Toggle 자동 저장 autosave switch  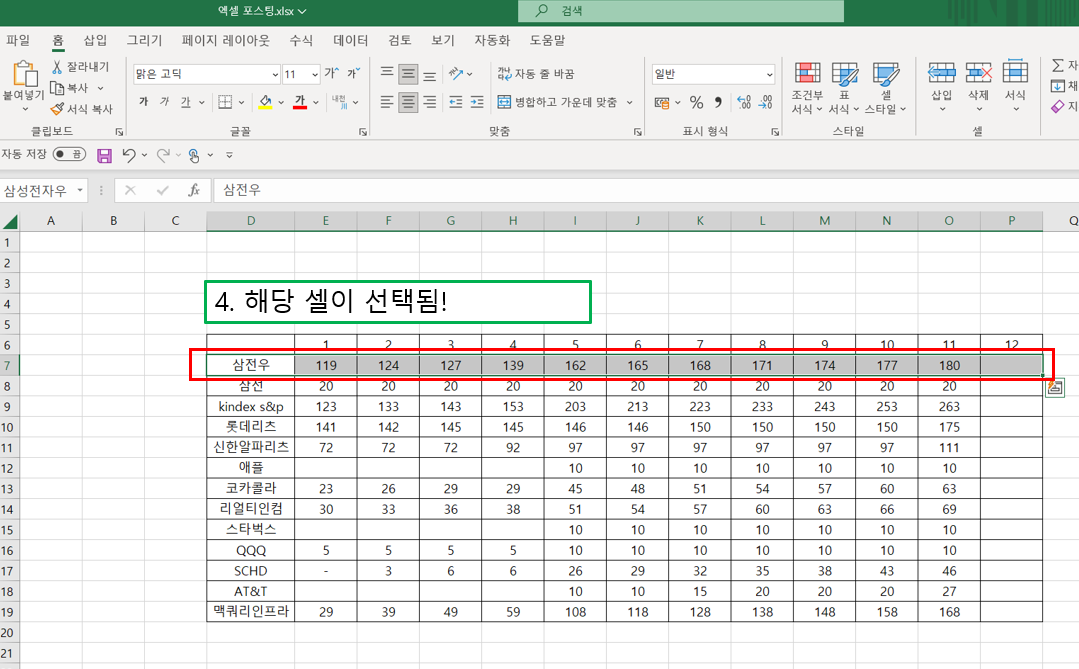coord(70,154)
